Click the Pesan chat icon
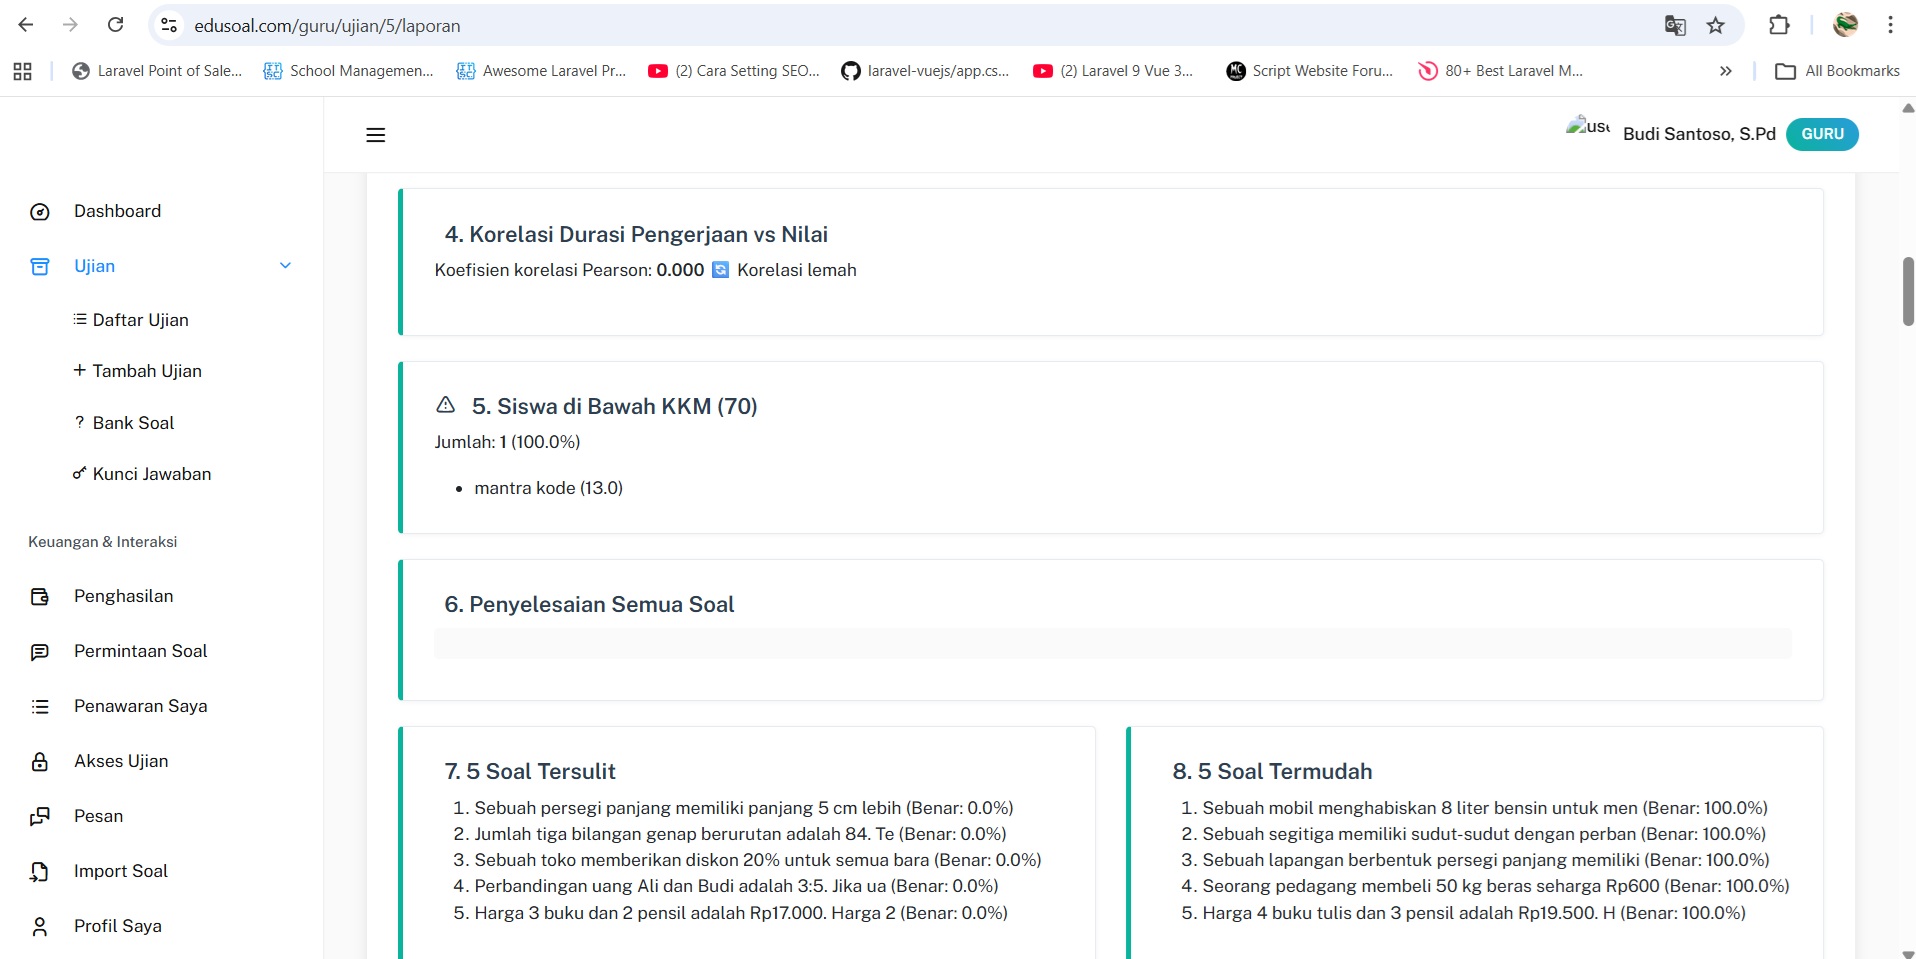The width and height of the screenshot is (1916, 959). [x=40, y=817]
